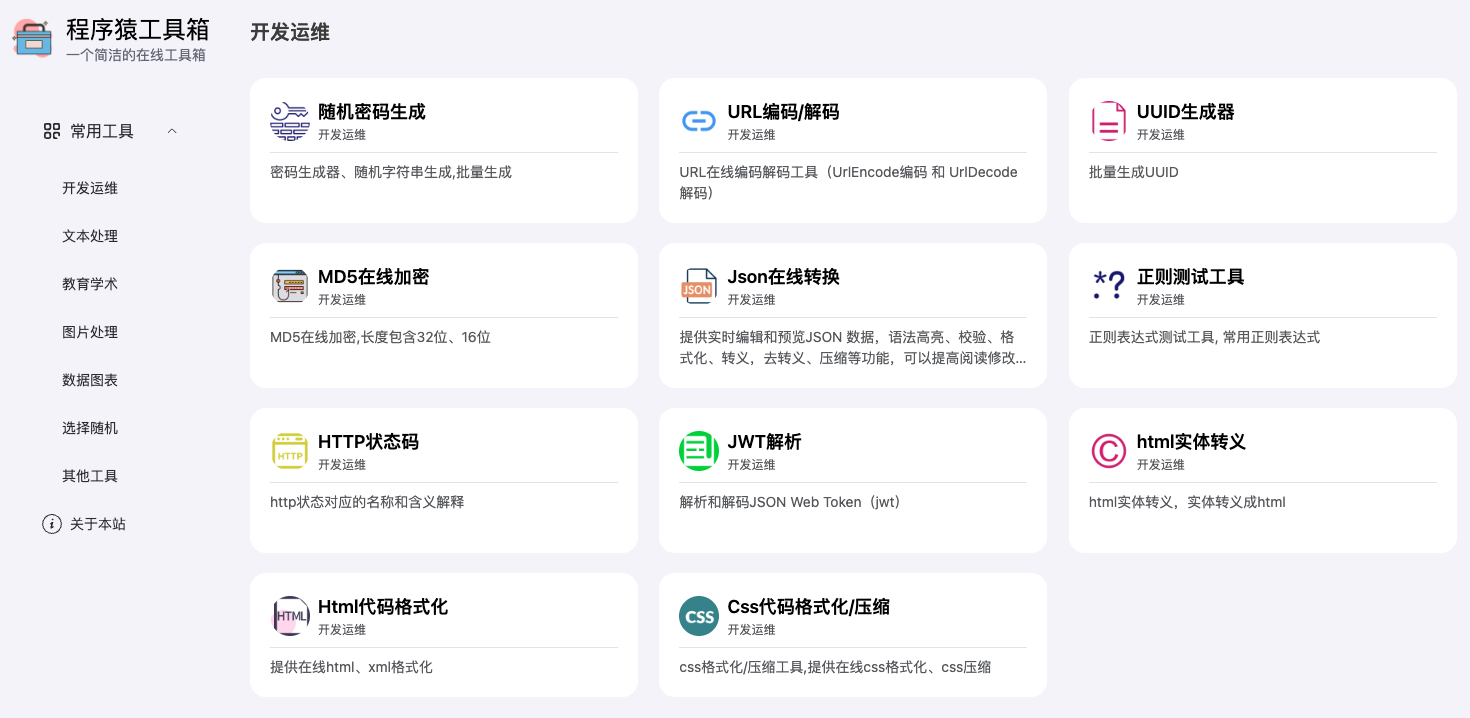Screen dimensions: 1470x718
Task: Open the 图片处理 sidebar category
Action: point(90,332)
